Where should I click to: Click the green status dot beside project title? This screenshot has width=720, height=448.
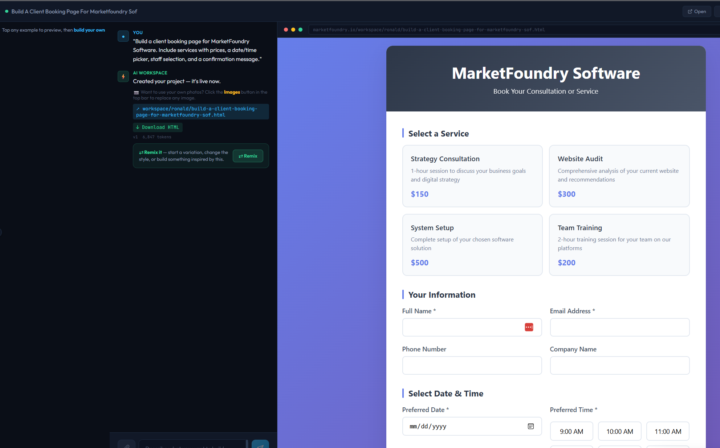click(6, 11)
